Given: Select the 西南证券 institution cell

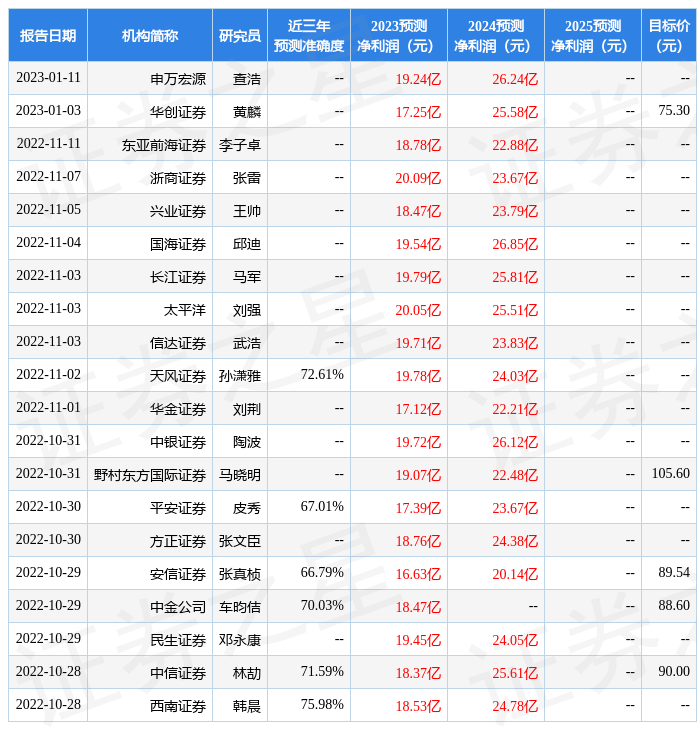Looking at the screenshot, I should (150, 706).
